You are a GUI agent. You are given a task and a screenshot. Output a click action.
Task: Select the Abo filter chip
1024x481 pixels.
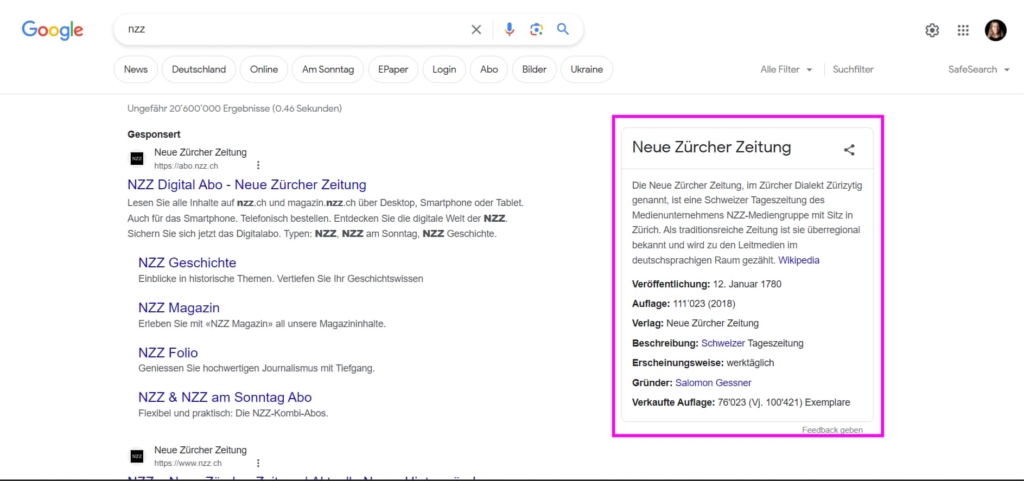[489, 69]
